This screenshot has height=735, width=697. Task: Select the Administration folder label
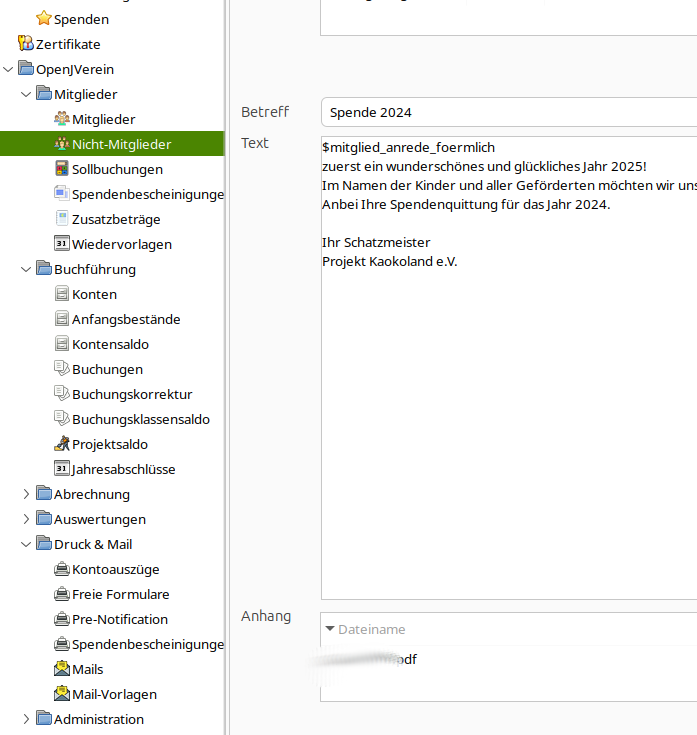[x=99, y=719]
